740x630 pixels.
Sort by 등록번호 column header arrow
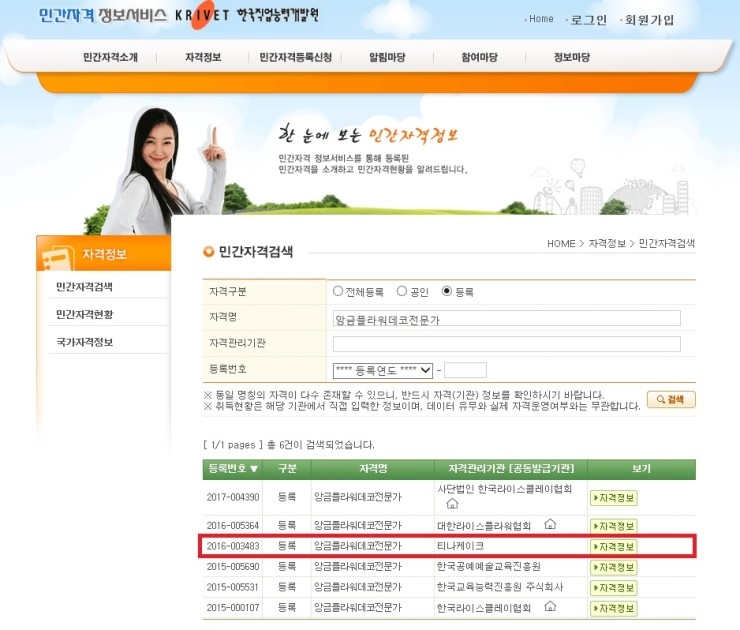254,469
